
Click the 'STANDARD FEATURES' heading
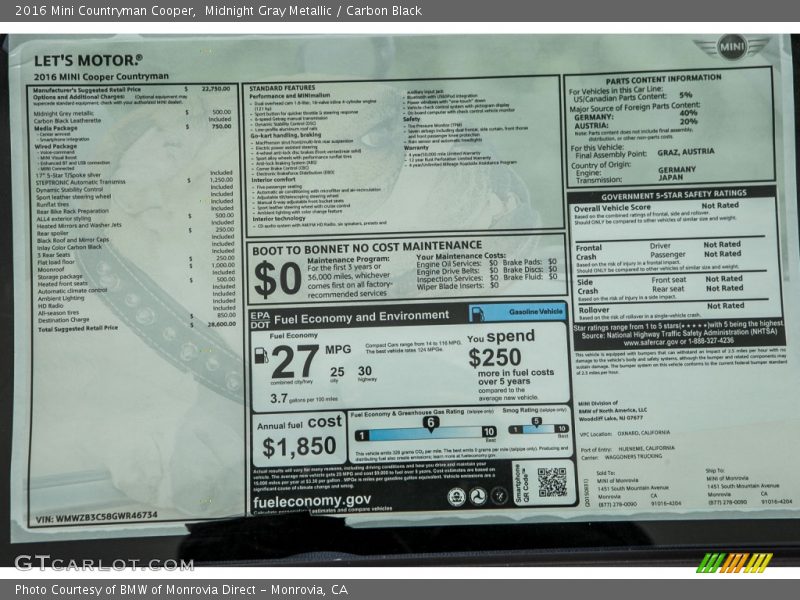tap(282, 88)
